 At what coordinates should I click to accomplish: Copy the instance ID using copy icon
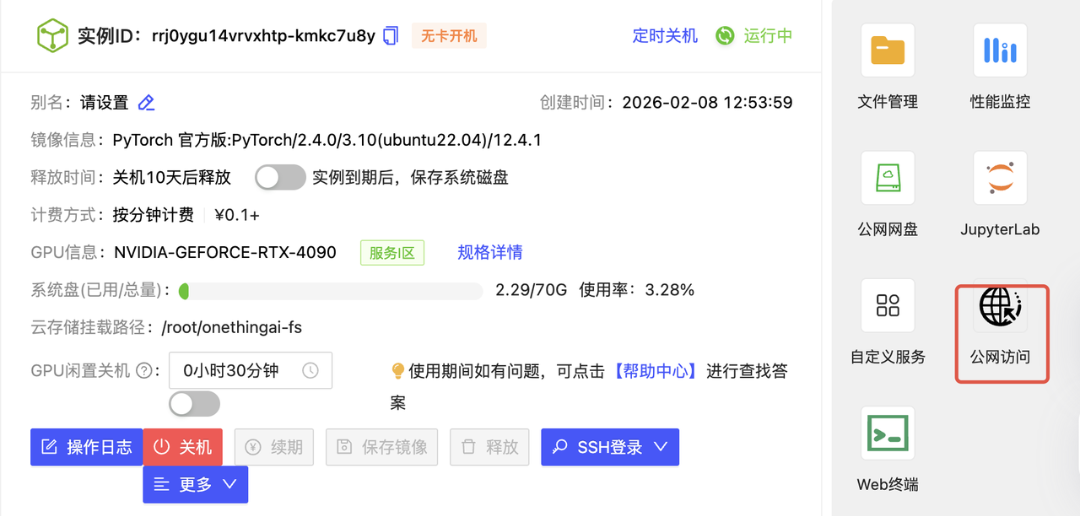coord(391,36)
